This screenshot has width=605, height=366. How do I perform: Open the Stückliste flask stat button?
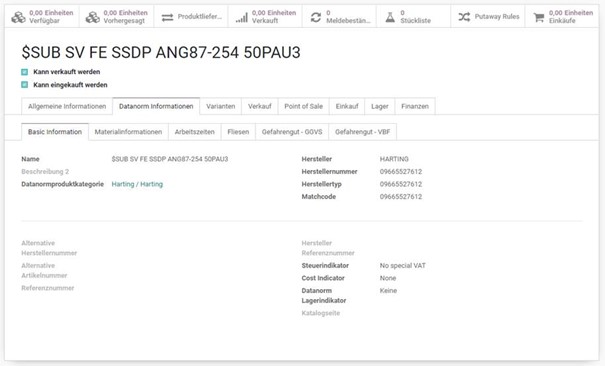[414, 17]
